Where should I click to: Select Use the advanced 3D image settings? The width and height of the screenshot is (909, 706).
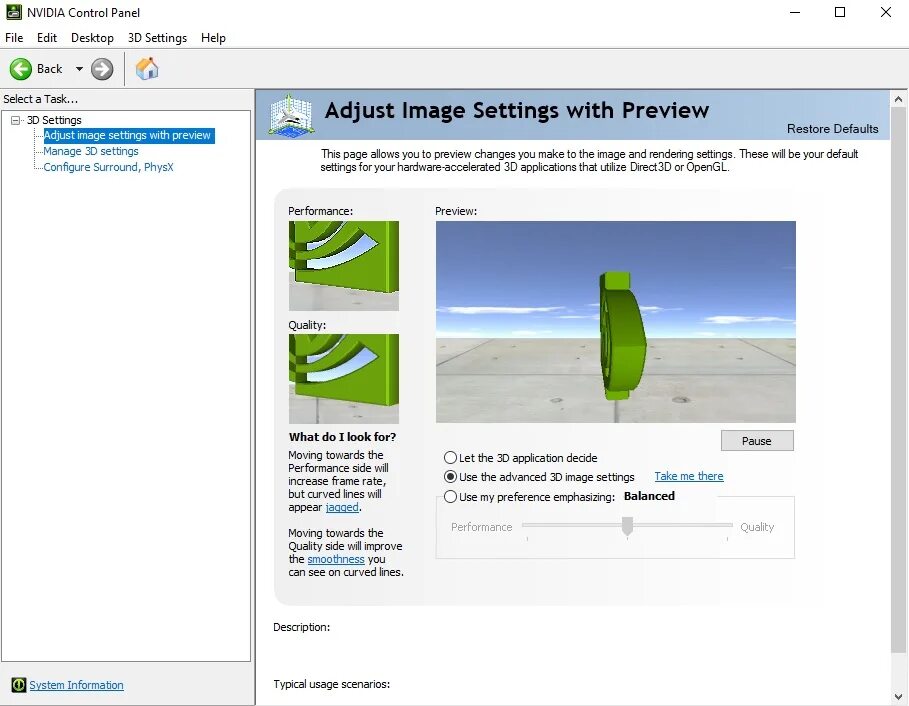pyautogui.click(x=450, y=476)
